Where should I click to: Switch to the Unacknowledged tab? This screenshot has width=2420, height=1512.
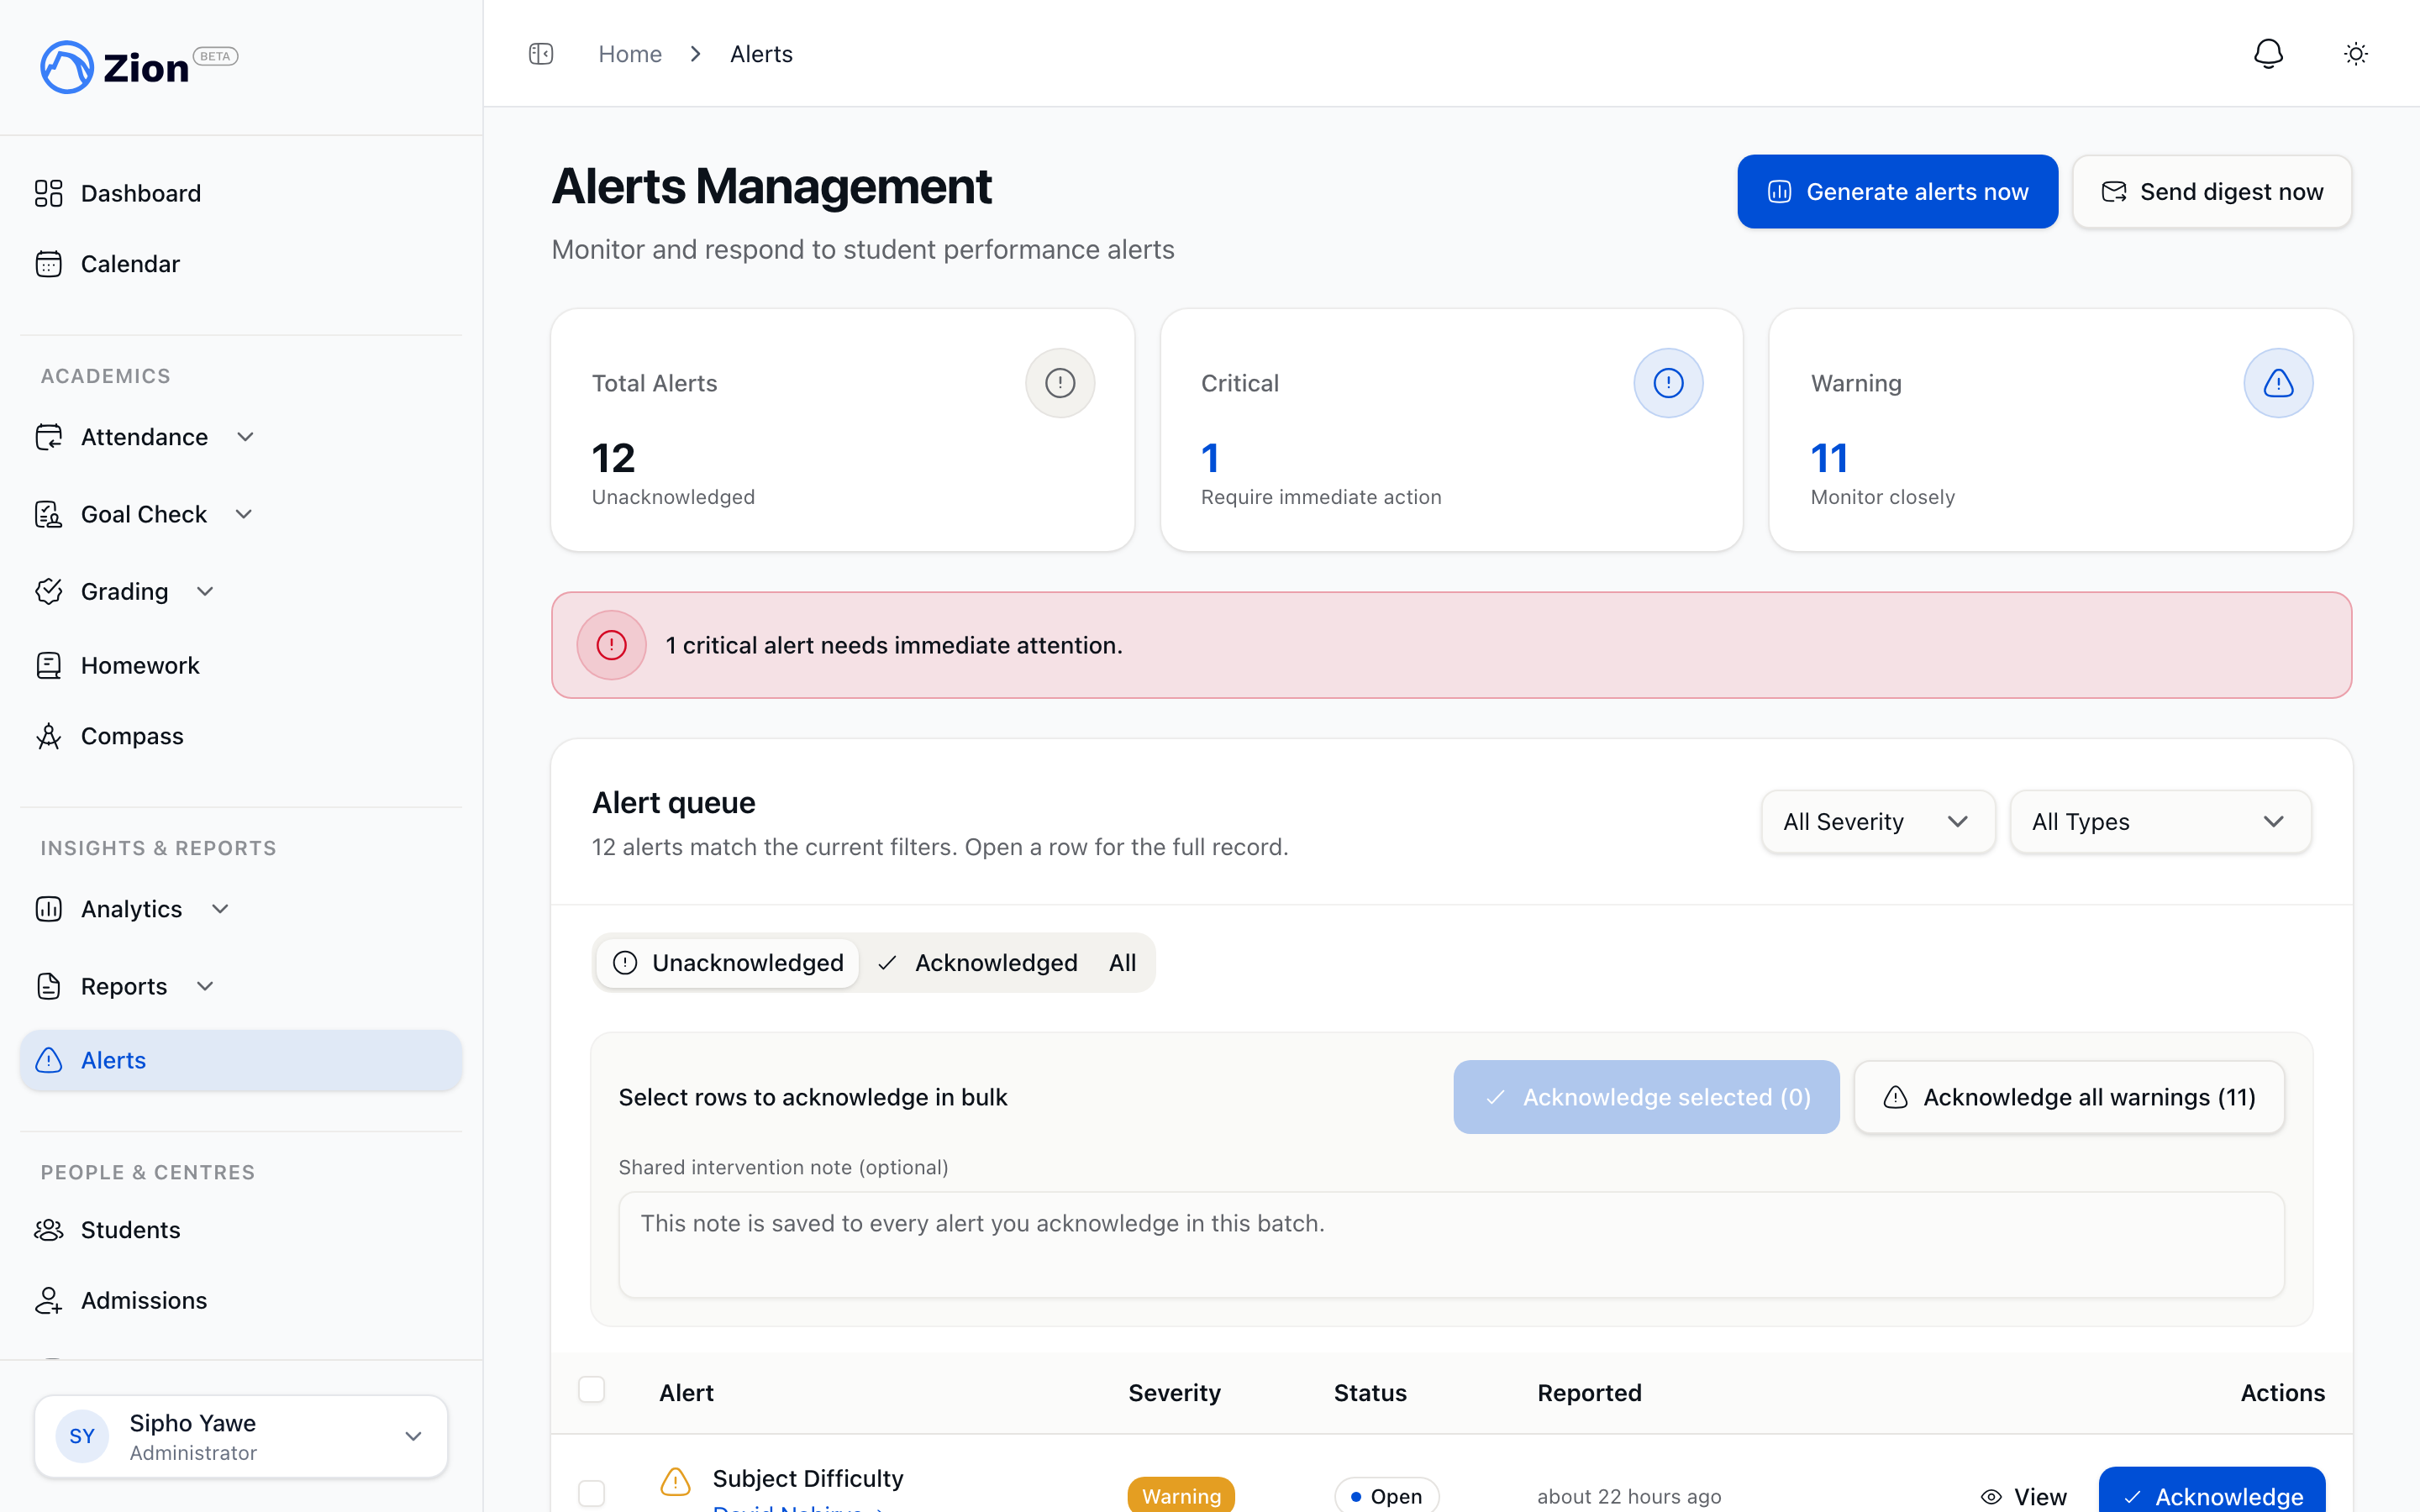[728, 963]
